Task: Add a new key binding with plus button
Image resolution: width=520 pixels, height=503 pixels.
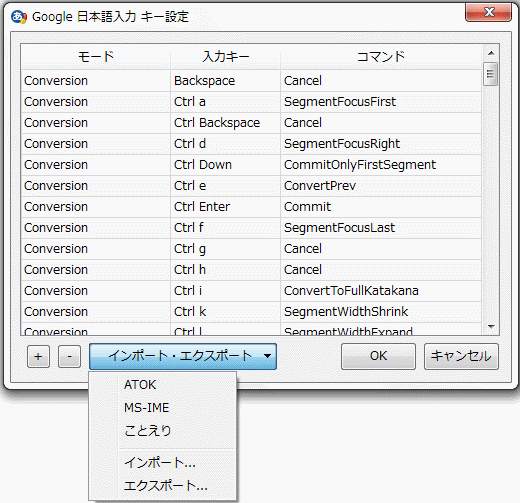Action: tap(38, 356)
